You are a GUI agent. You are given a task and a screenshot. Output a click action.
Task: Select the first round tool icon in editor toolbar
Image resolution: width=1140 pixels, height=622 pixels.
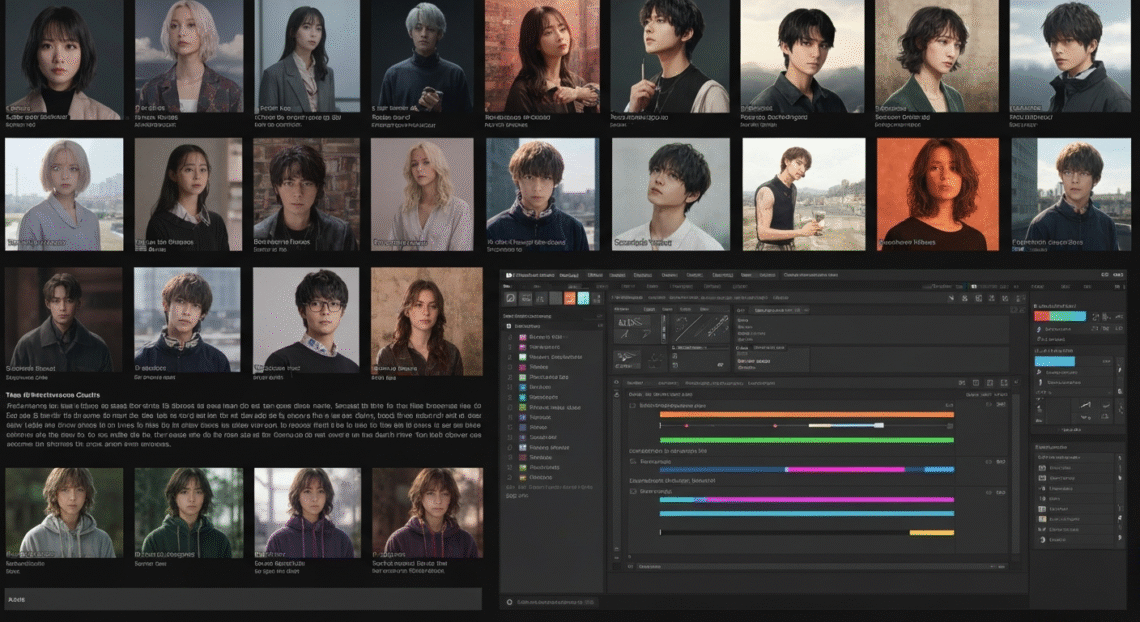[x=511, y=298]
